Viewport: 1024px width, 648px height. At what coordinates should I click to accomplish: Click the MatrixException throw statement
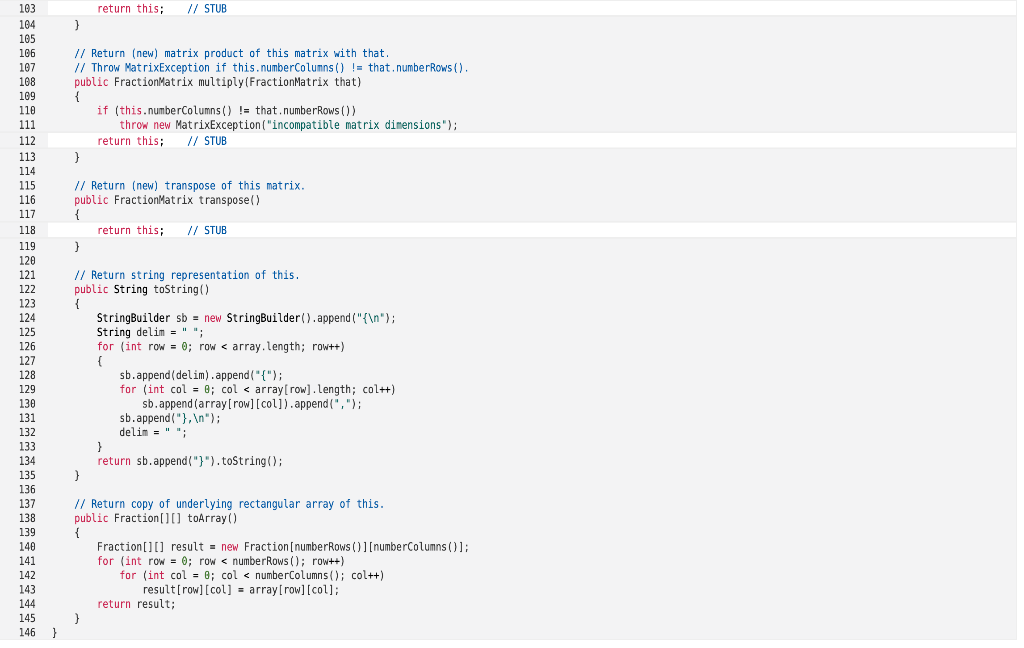click(x=288, y=125)
